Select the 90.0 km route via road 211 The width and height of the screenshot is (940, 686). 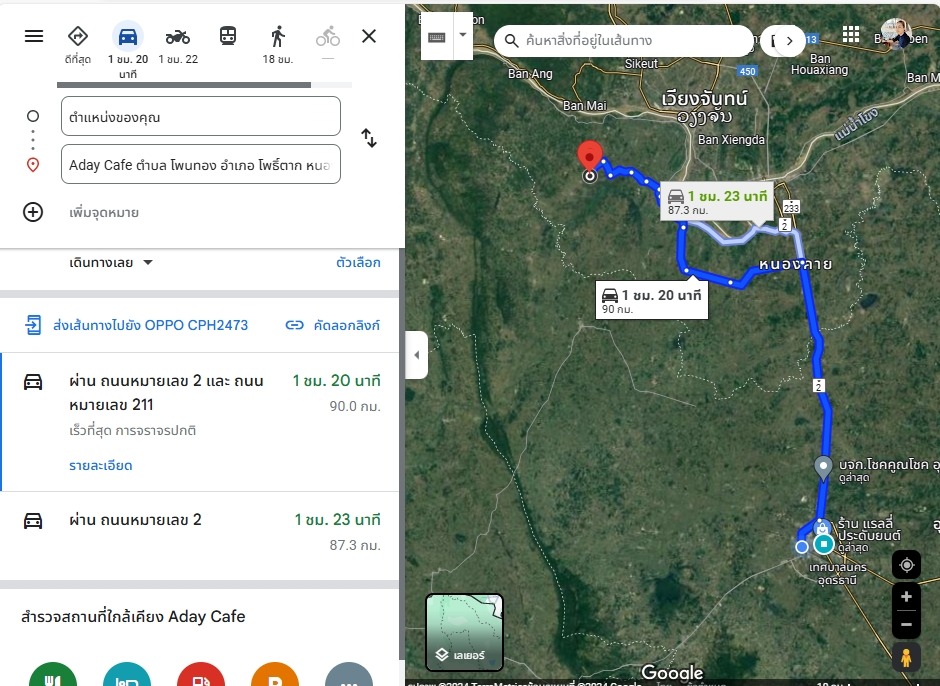tap(200, 422)
